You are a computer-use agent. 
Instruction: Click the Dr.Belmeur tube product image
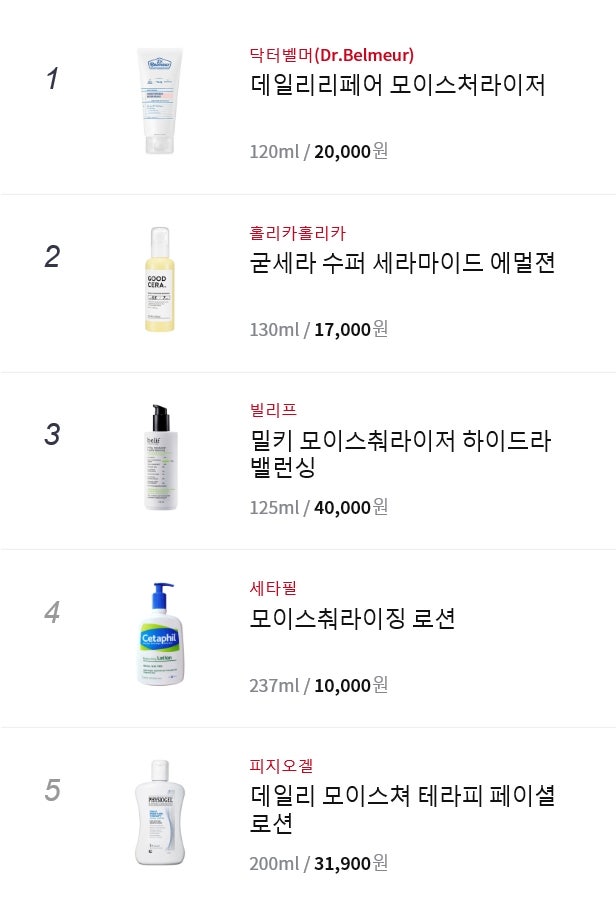click(160, 100)
